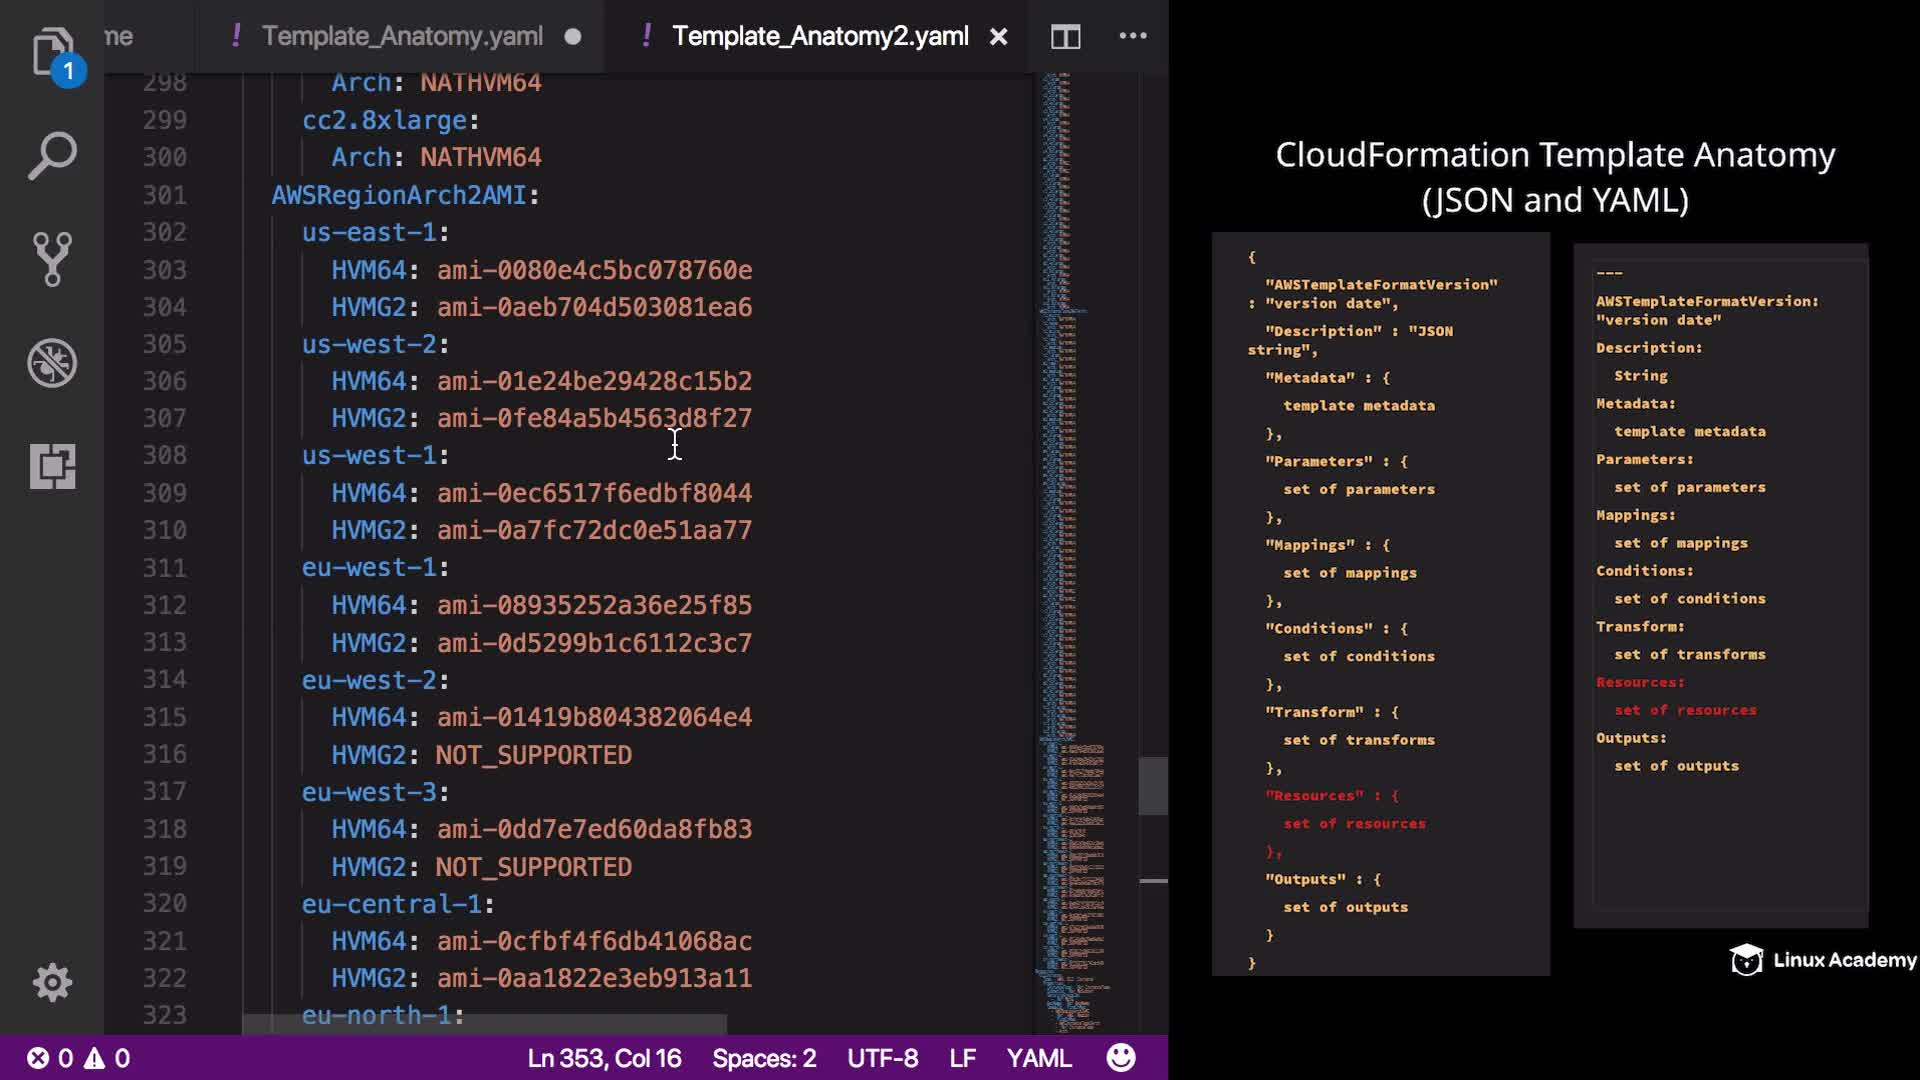This screenshot has width=1920, height=1080.
Task: Open the Spaces: 2 indentation selector
Action: (764, 1058)
